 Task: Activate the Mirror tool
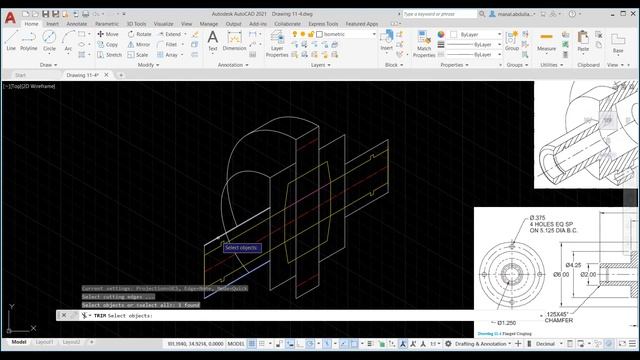(x=139, y=44)
